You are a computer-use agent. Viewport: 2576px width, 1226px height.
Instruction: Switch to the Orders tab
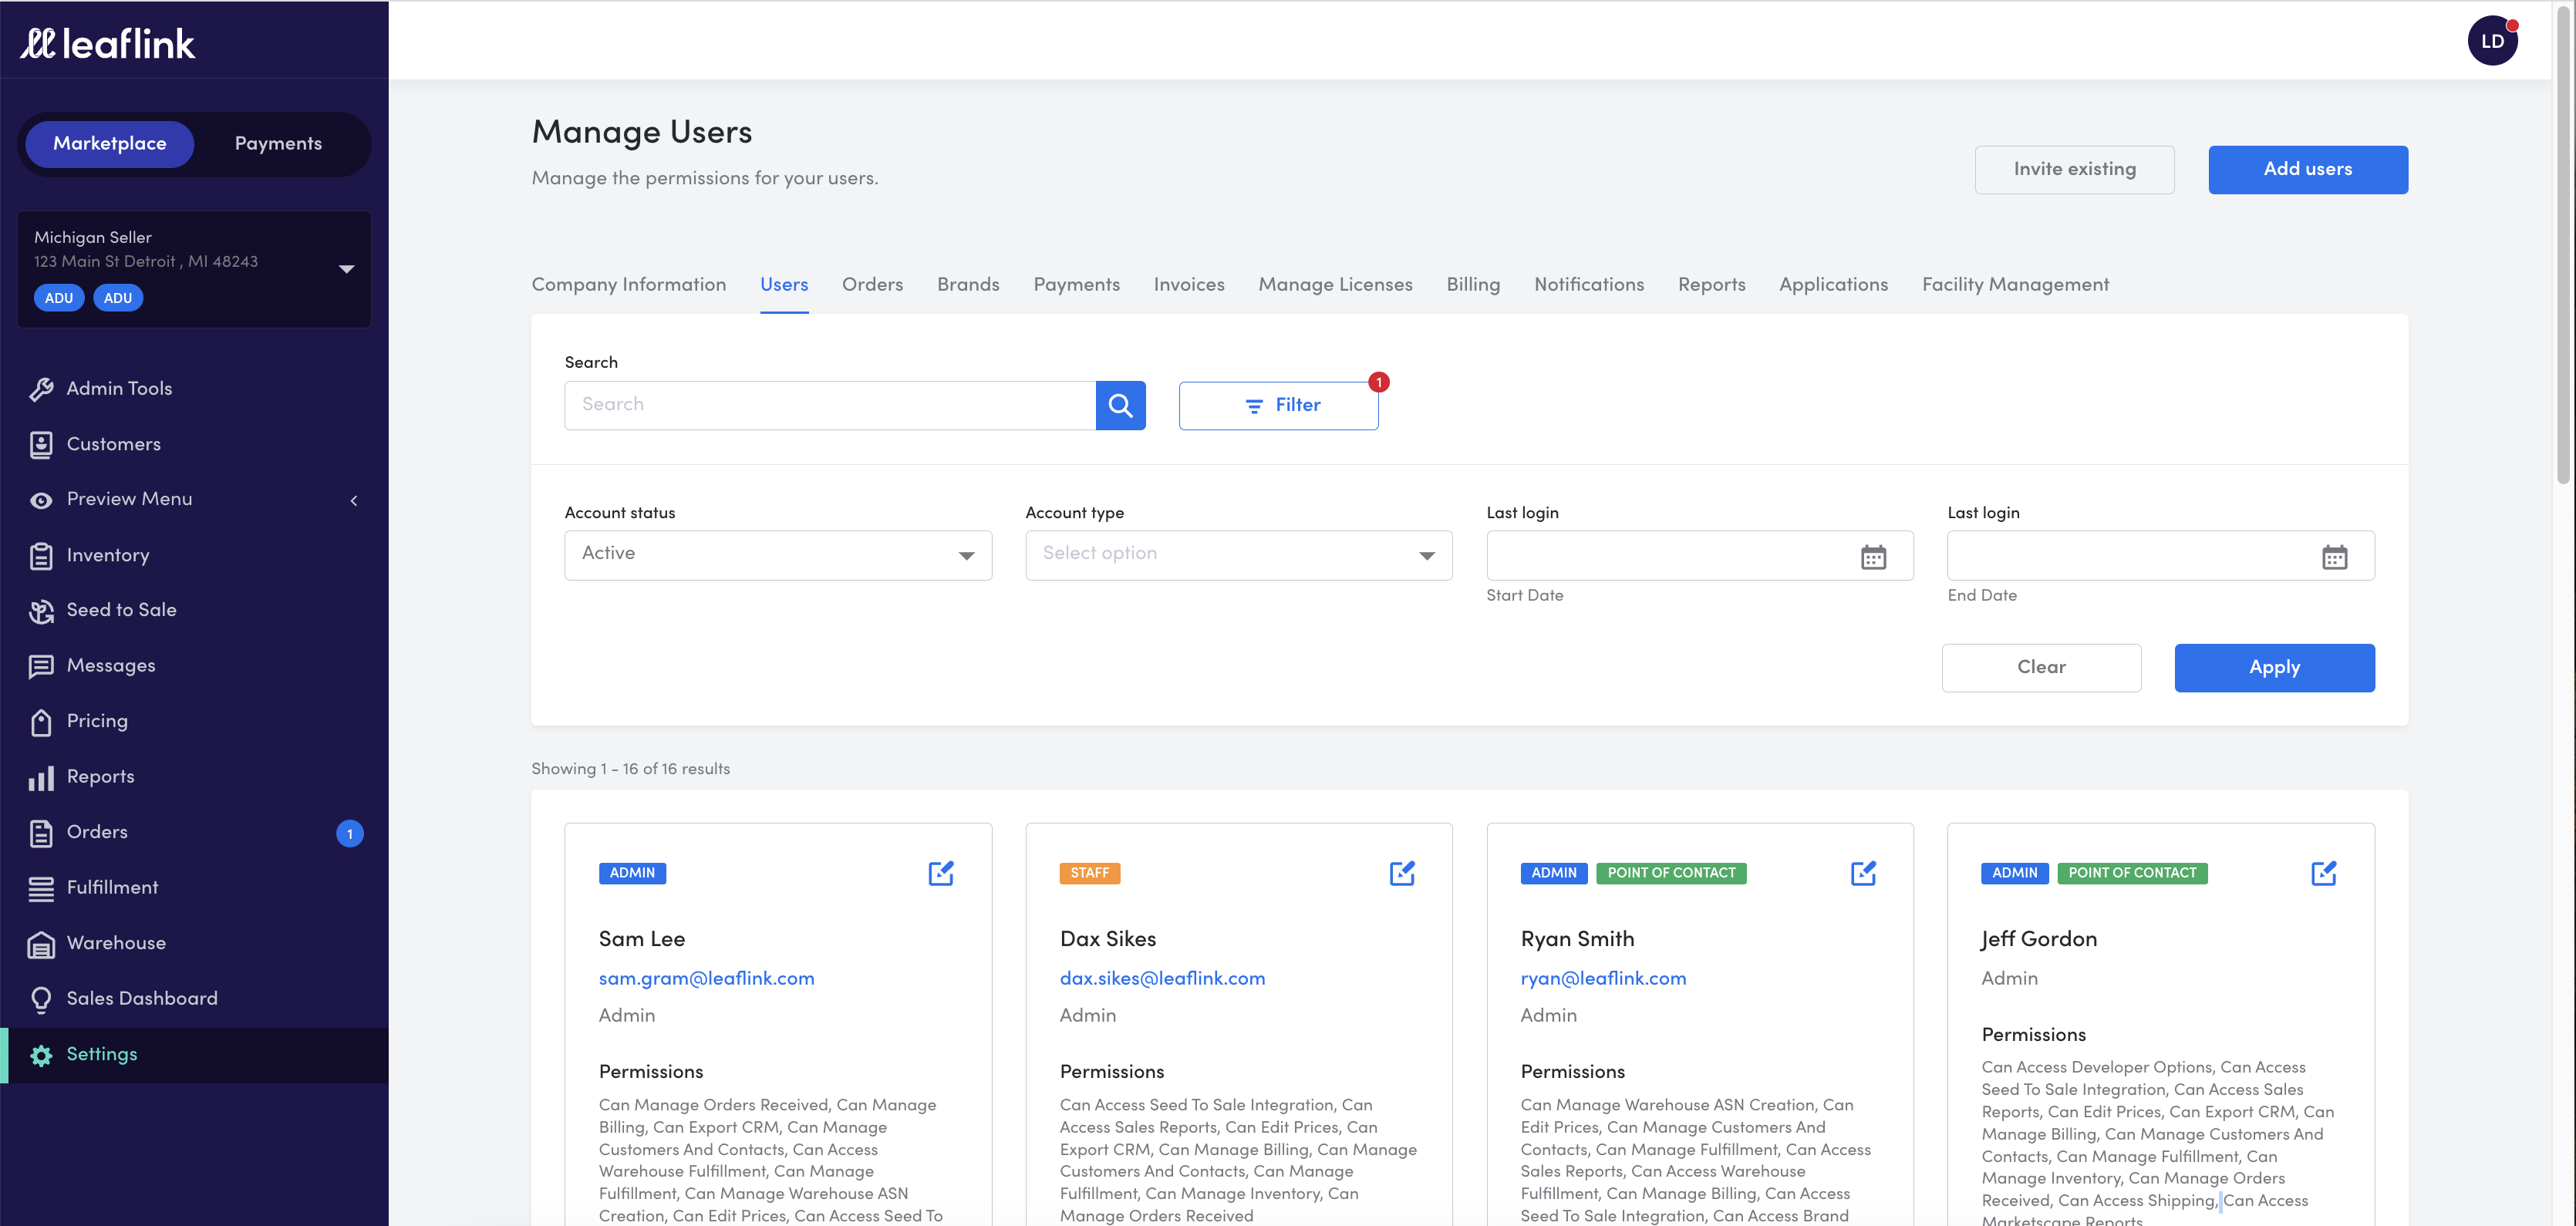(x=872, y=285)
